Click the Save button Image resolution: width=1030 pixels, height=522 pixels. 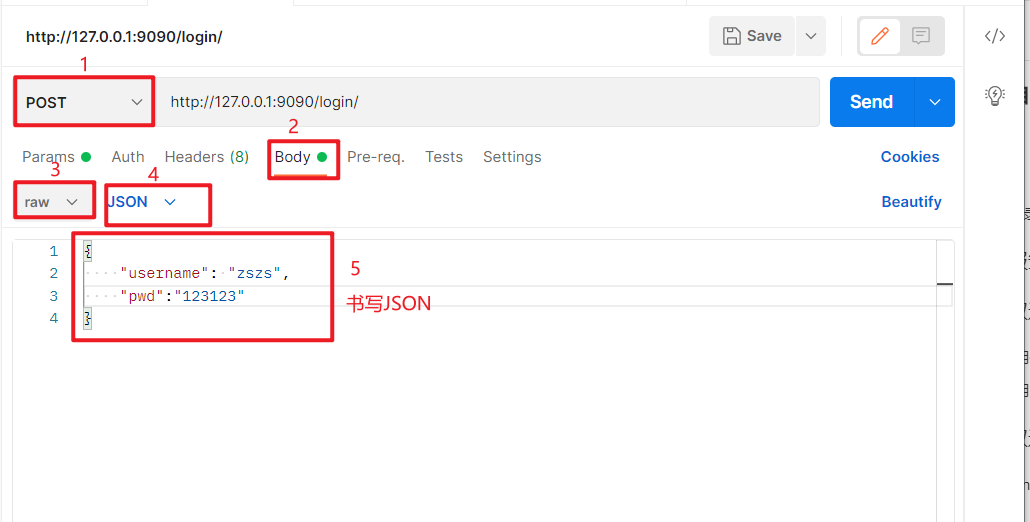click(752, 36)
